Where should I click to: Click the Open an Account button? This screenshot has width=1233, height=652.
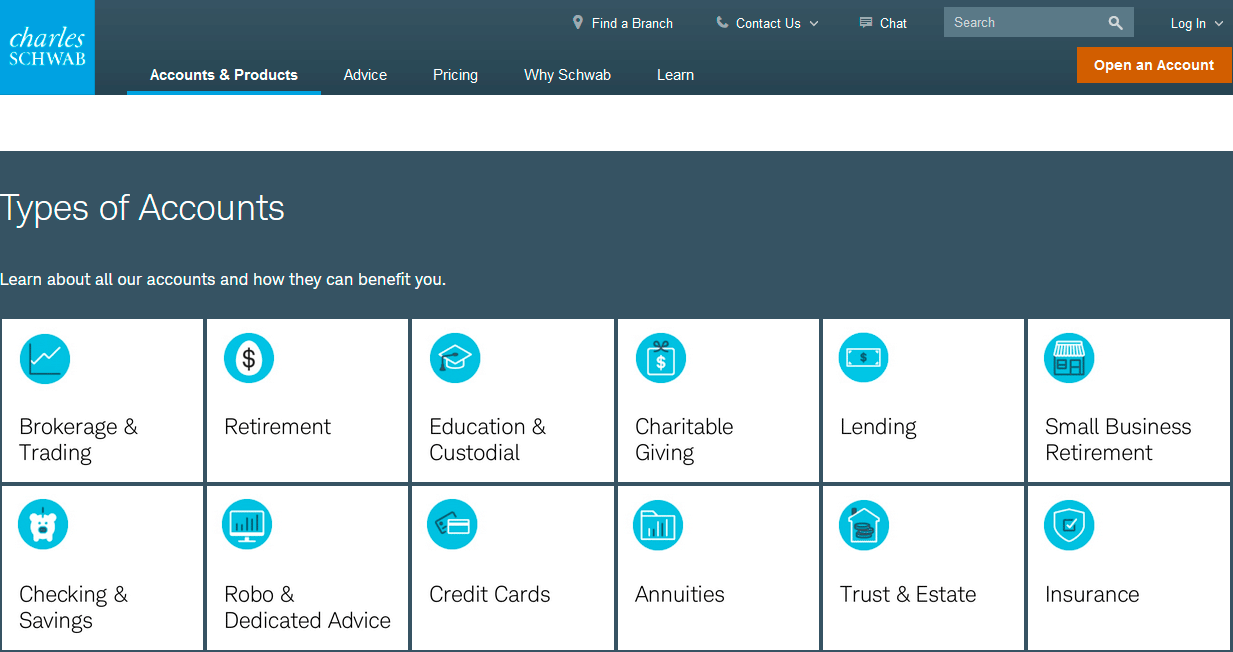coord(1154,64)
